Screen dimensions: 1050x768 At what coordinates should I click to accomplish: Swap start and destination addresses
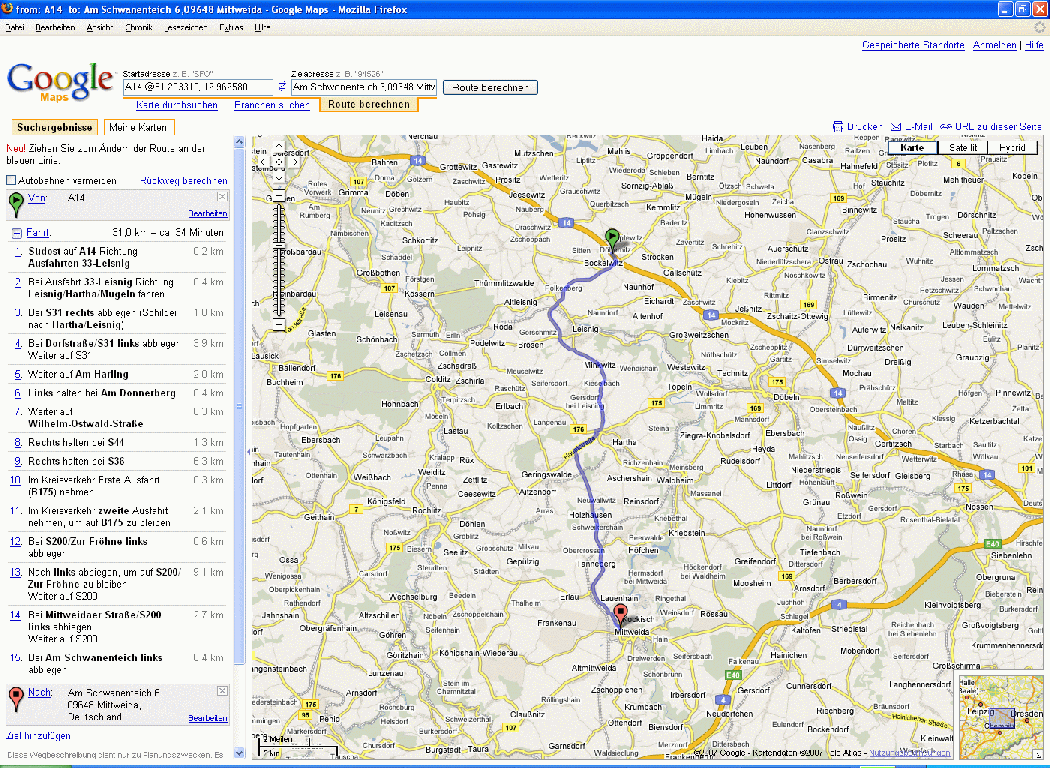pyautogui.click(x=282, y=87)
